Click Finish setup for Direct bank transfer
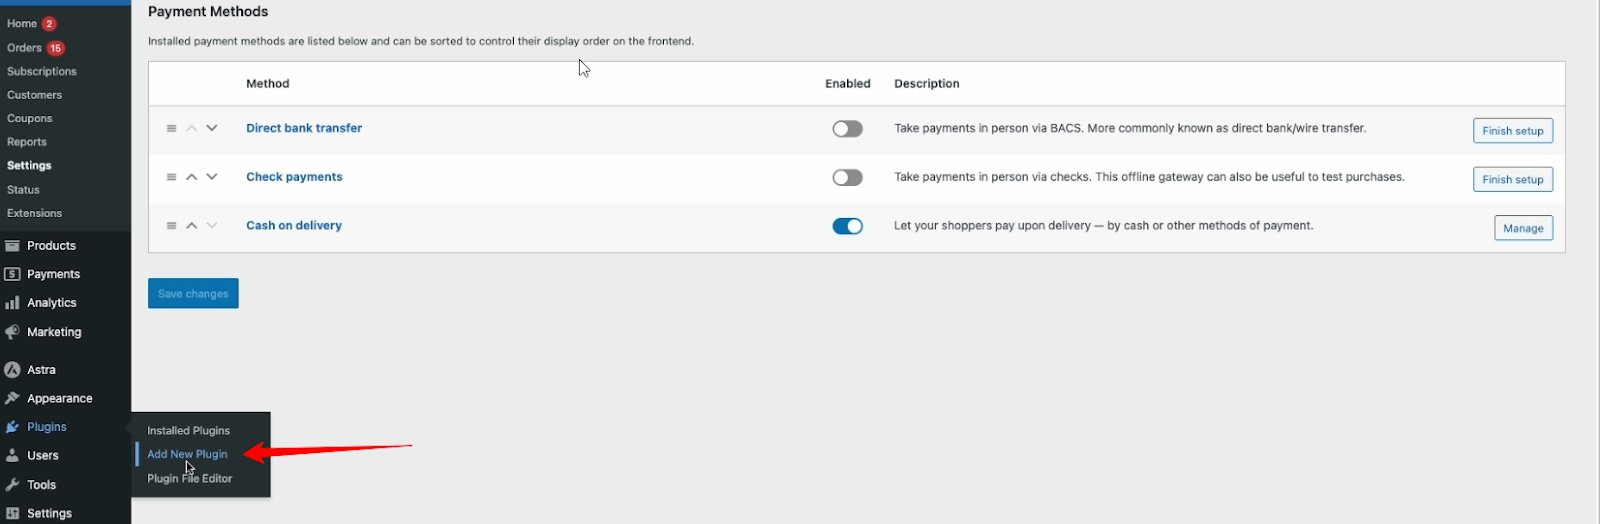This screenshot has height=524, width=1600. tap(1512, 131)
